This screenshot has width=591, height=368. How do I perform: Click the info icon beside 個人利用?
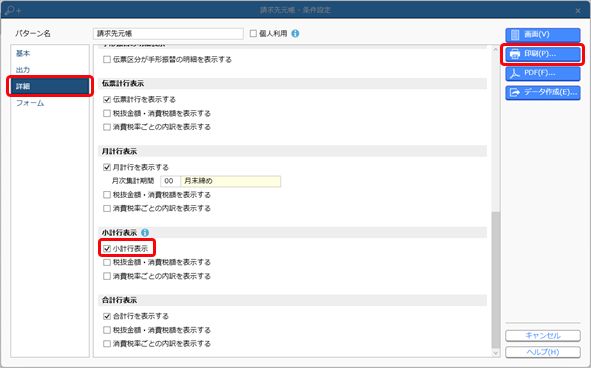point(296,34)
